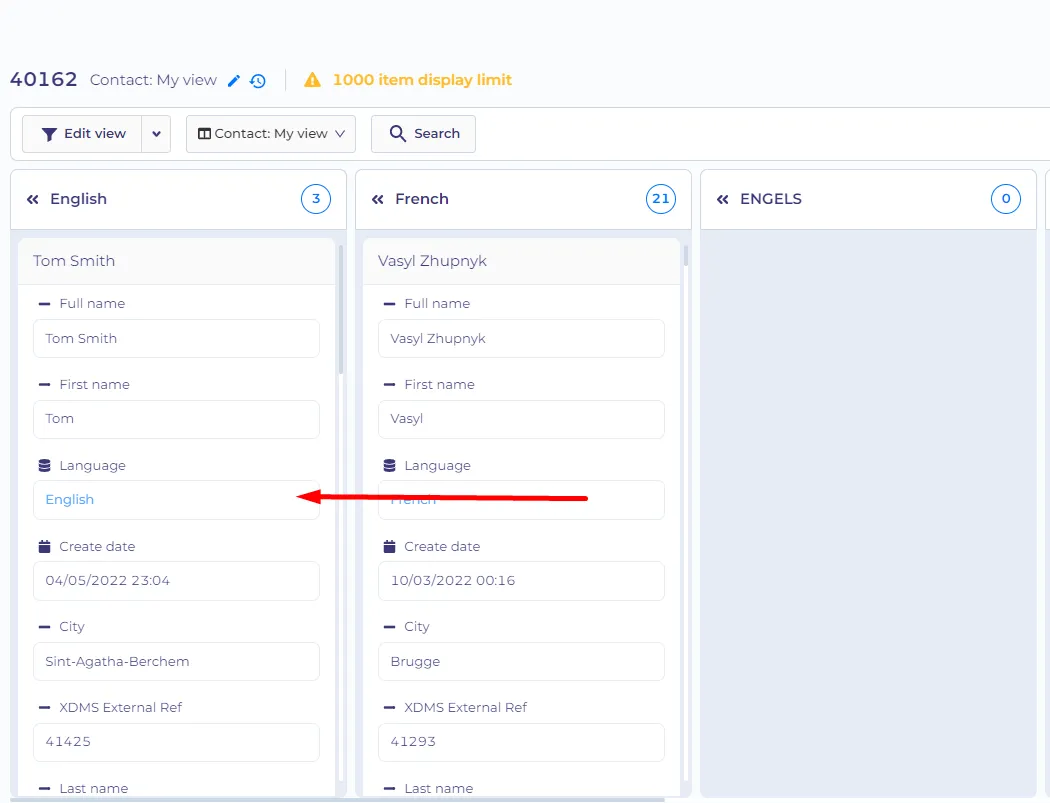Click the French column count badge 21
Image resolution: width=1050 pixels, height=803 pixels.
[661, 199]
